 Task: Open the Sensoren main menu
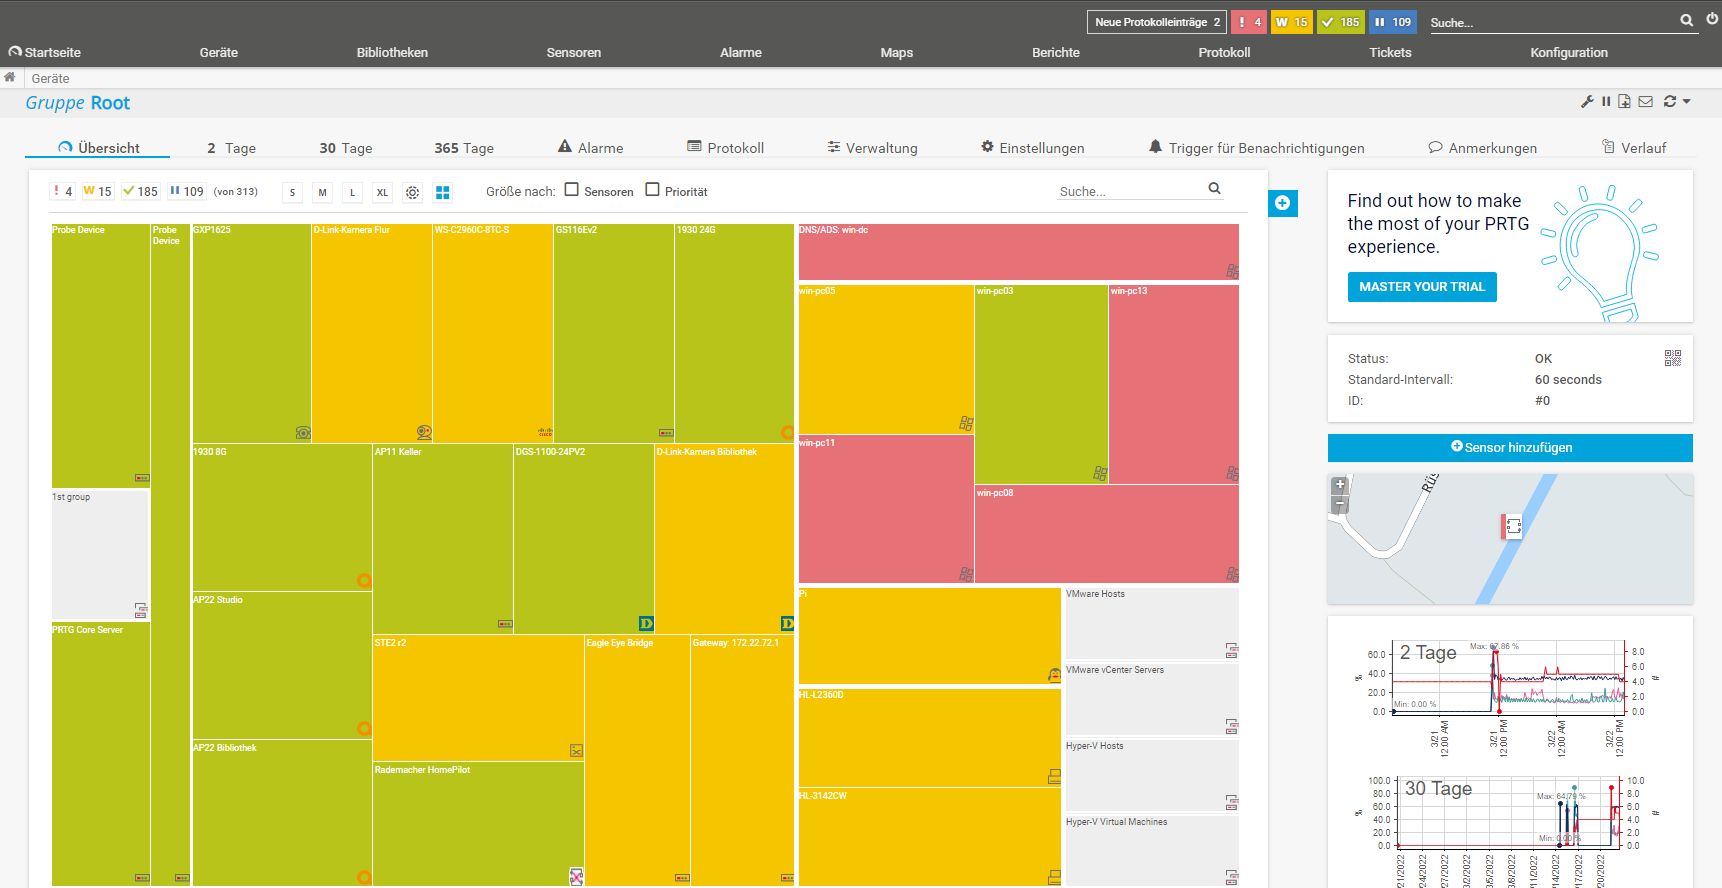coord(573,52)
